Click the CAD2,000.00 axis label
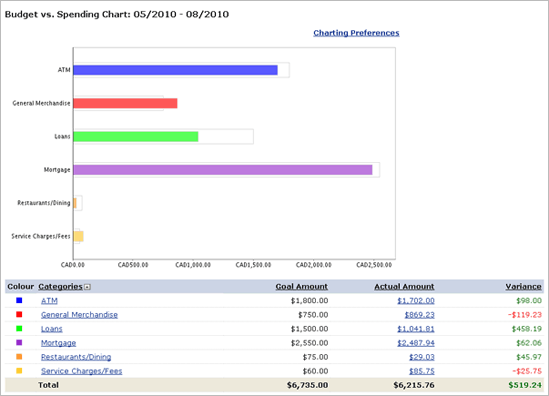 (314, 265)
